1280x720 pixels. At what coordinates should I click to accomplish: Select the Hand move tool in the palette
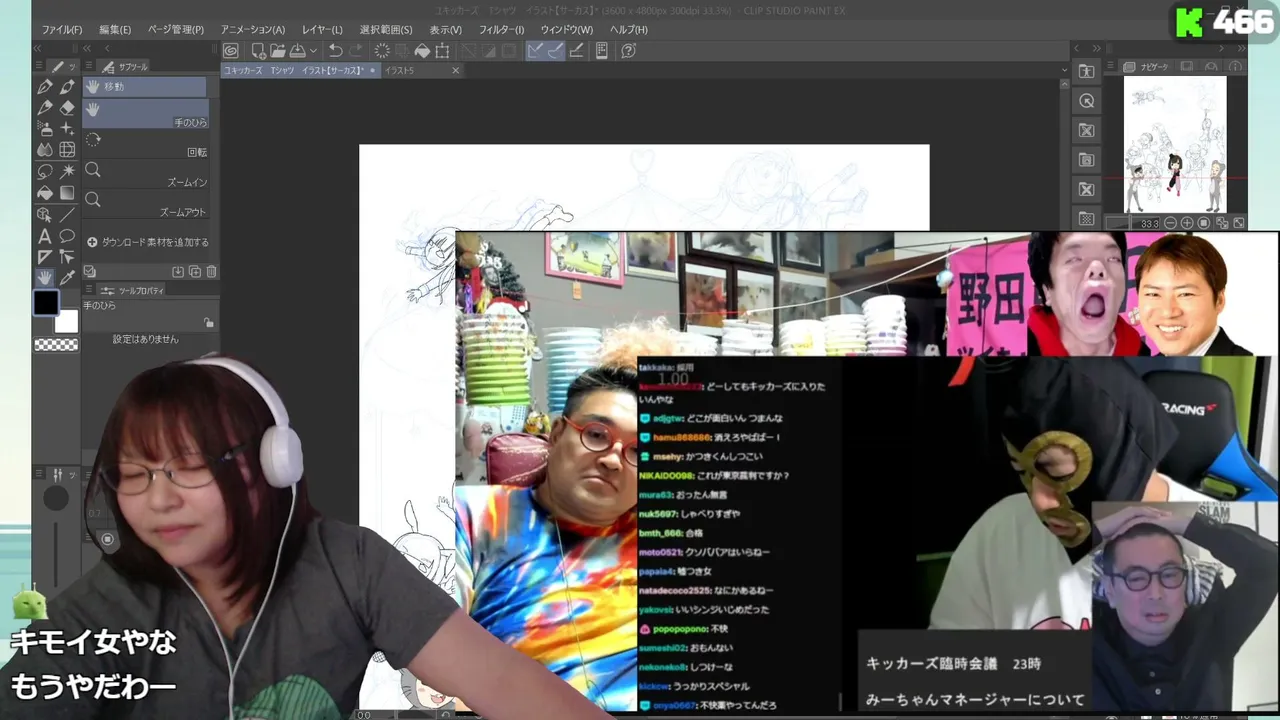[x=45, y=278]
